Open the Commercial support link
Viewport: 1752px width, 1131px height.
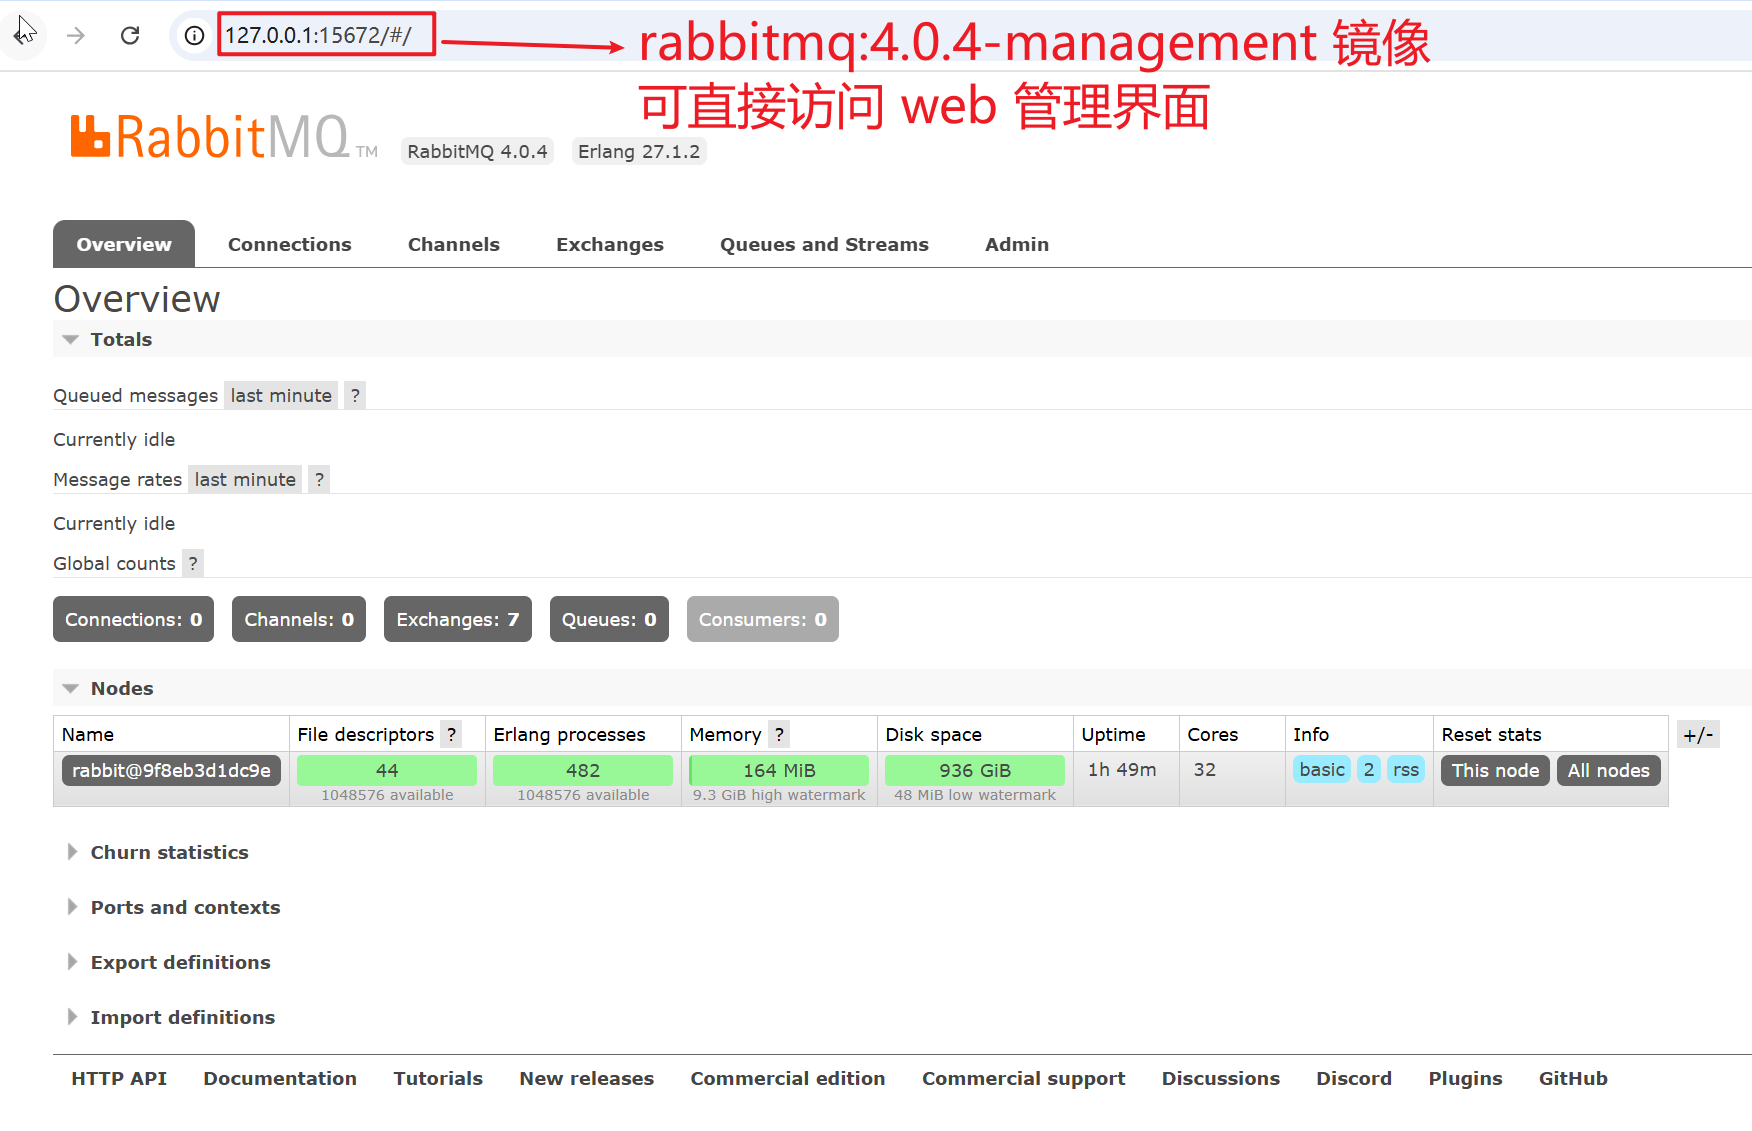(x=1024, y=1078)
